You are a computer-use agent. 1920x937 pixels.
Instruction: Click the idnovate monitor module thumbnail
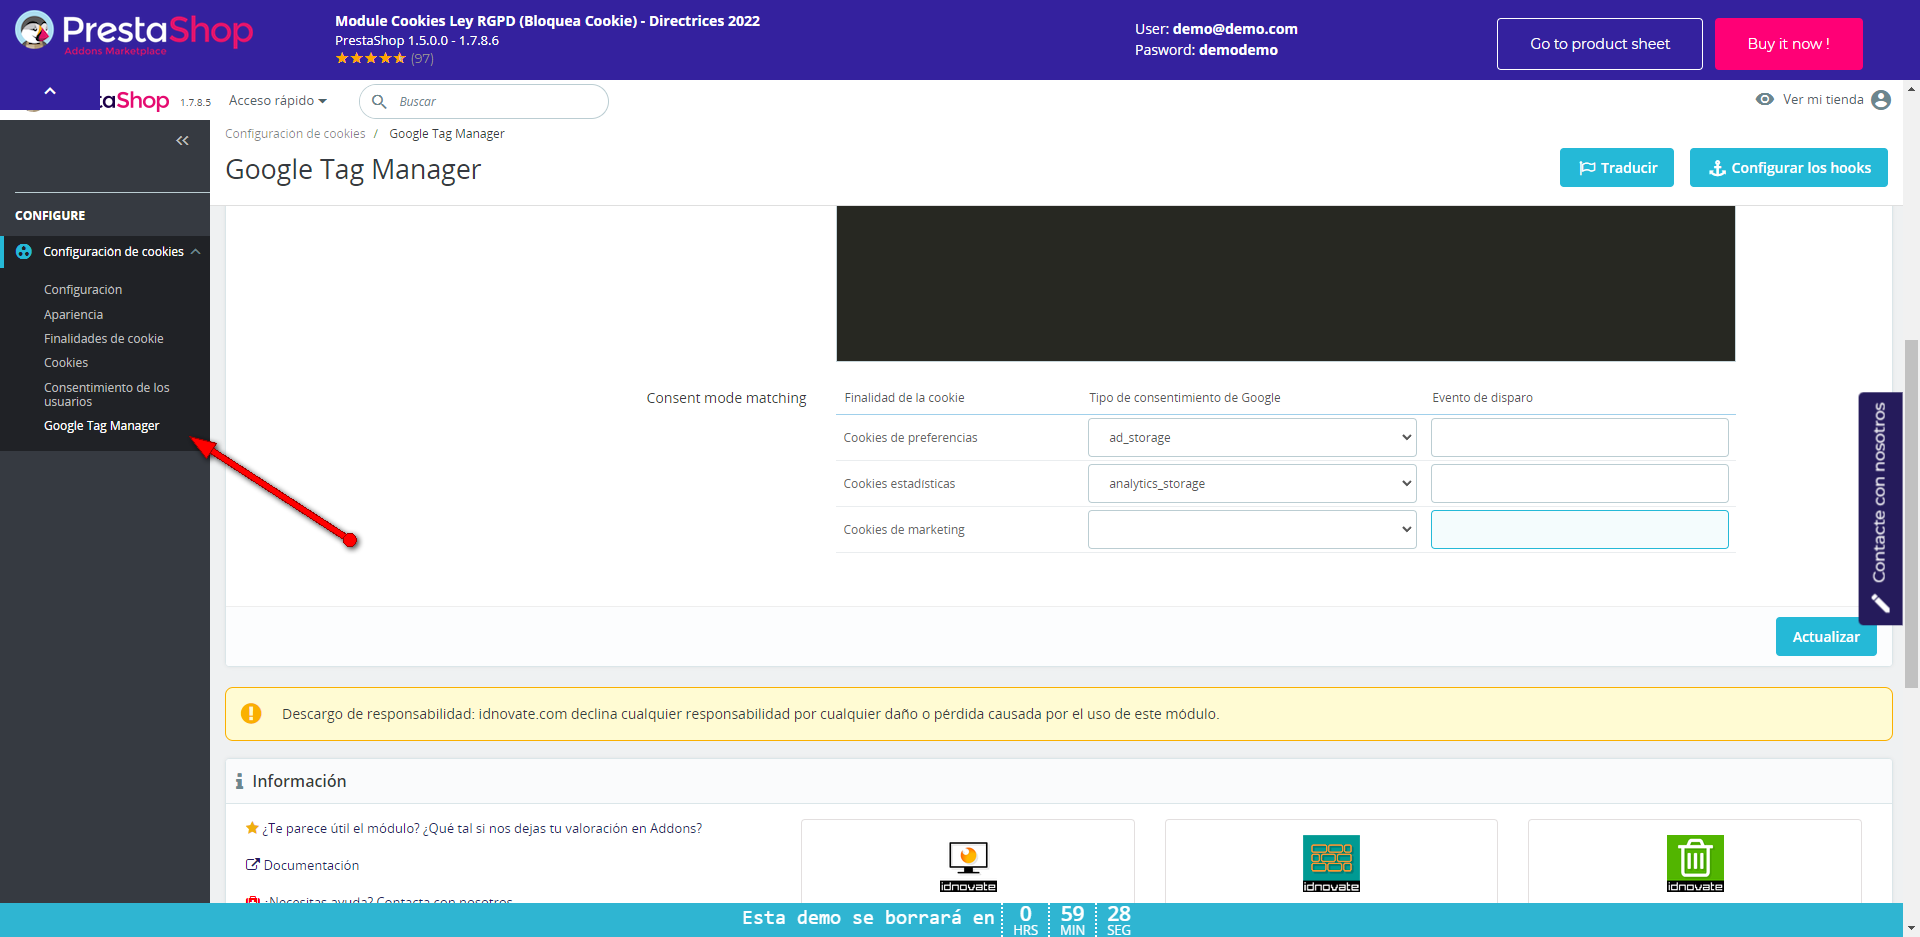click(968, 866)
